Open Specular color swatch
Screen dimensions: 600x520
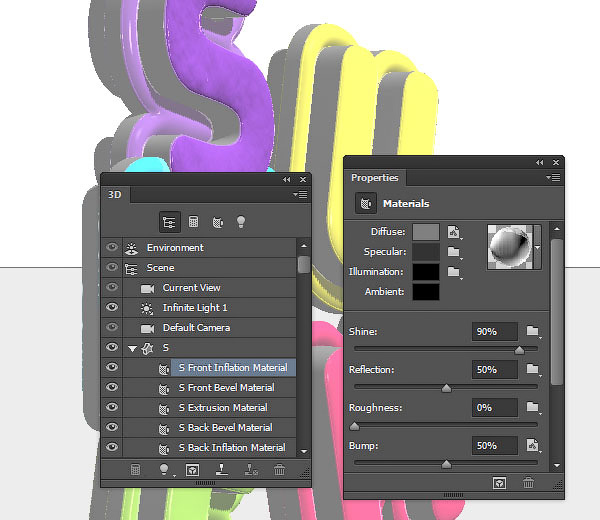426,252
